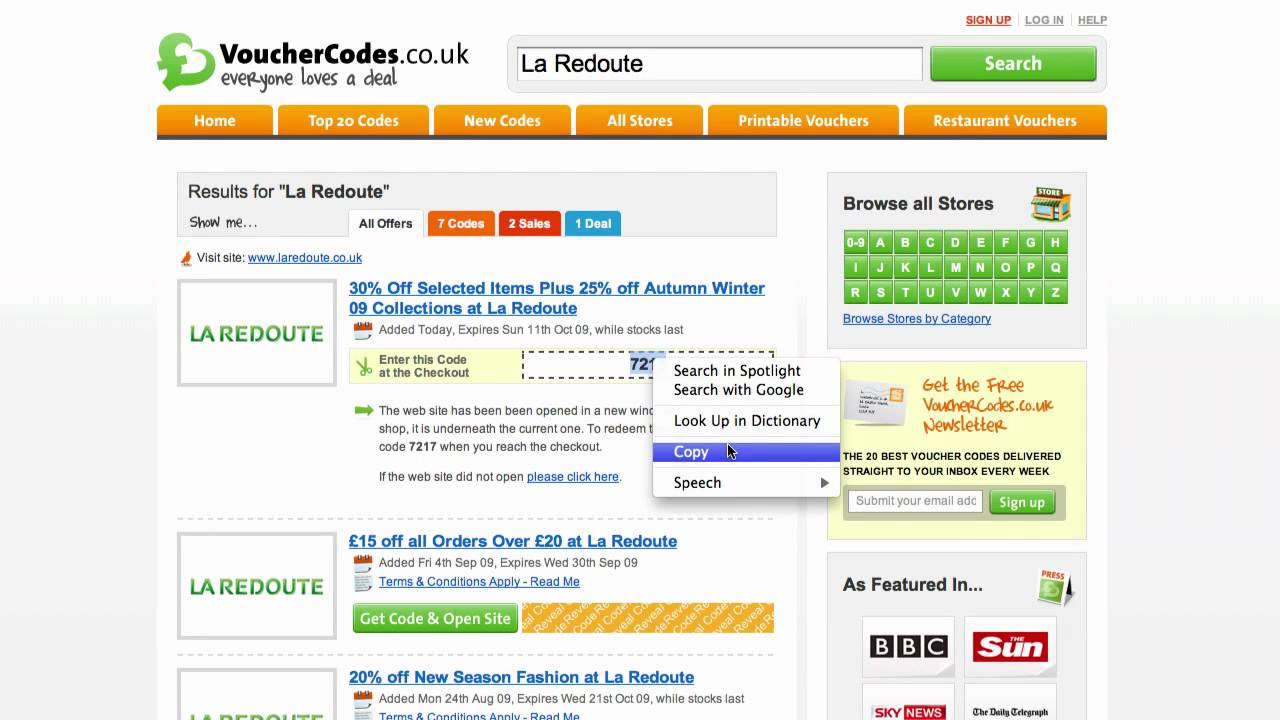
Task: Open the £15 off offer's Terms & Conditions link
Action: coord(479,582)
